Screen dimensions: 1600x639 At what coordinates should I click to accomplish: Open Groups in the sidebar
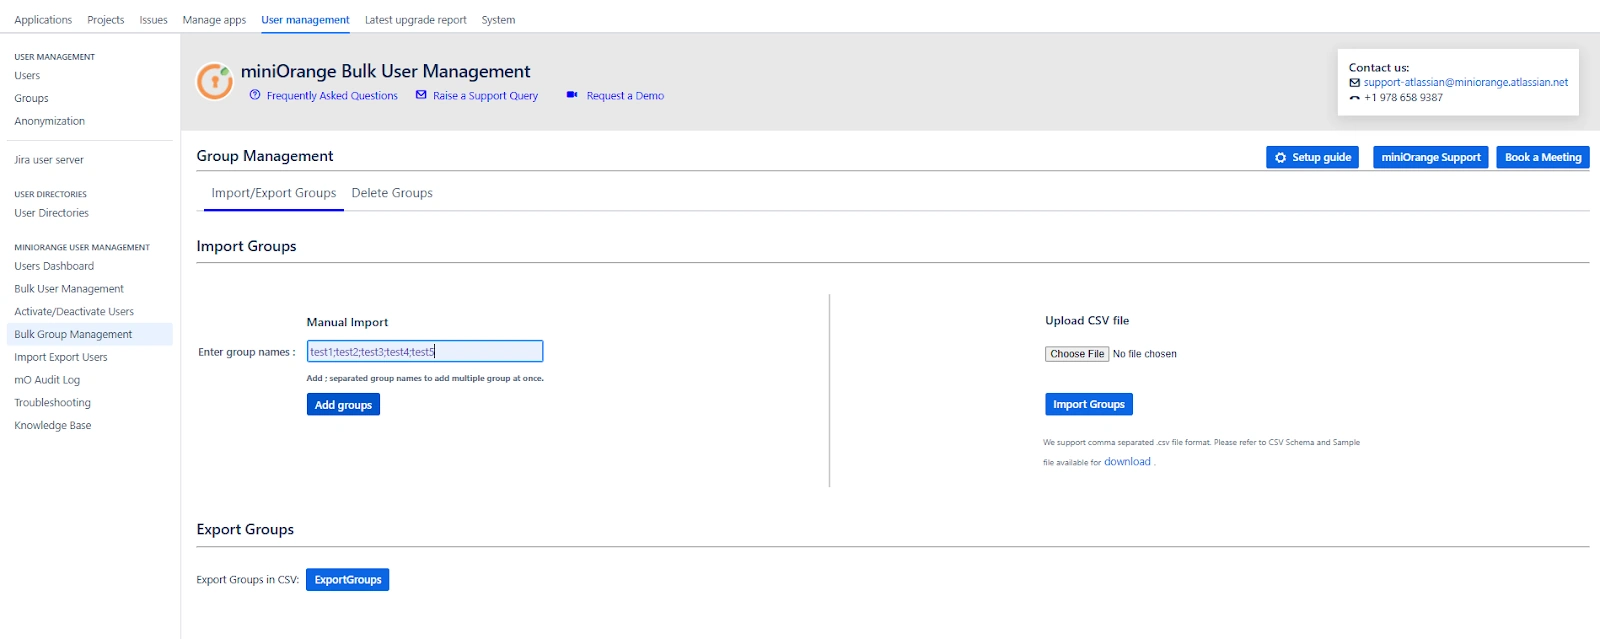31,99
